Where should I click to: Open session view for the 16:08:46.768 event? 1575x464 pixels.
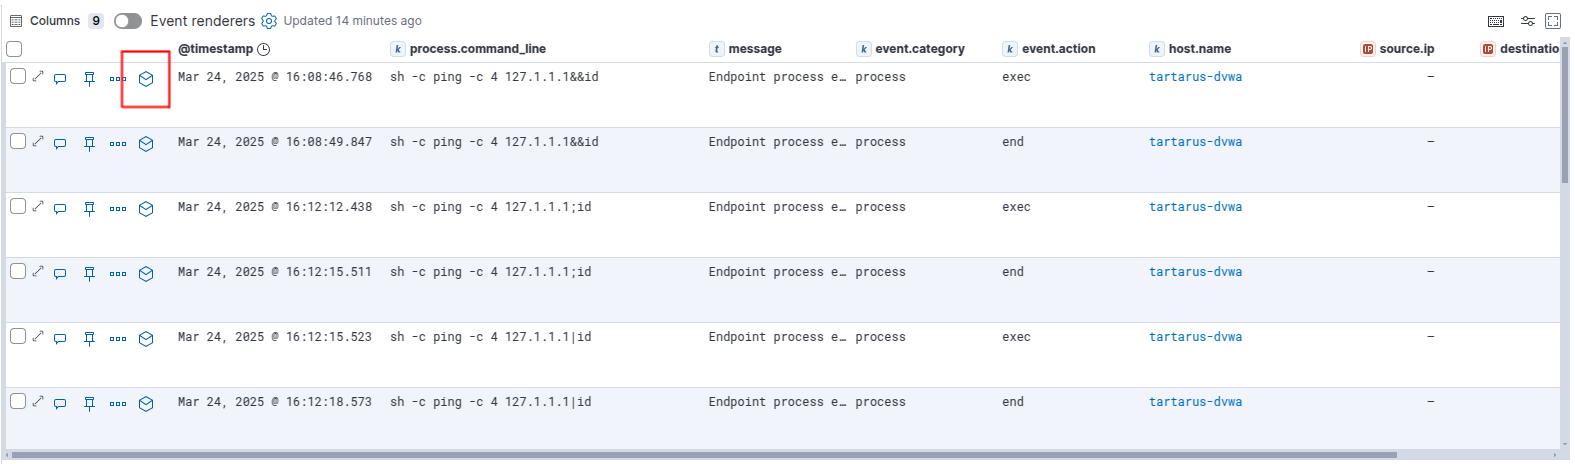click(x=146, y=78)
